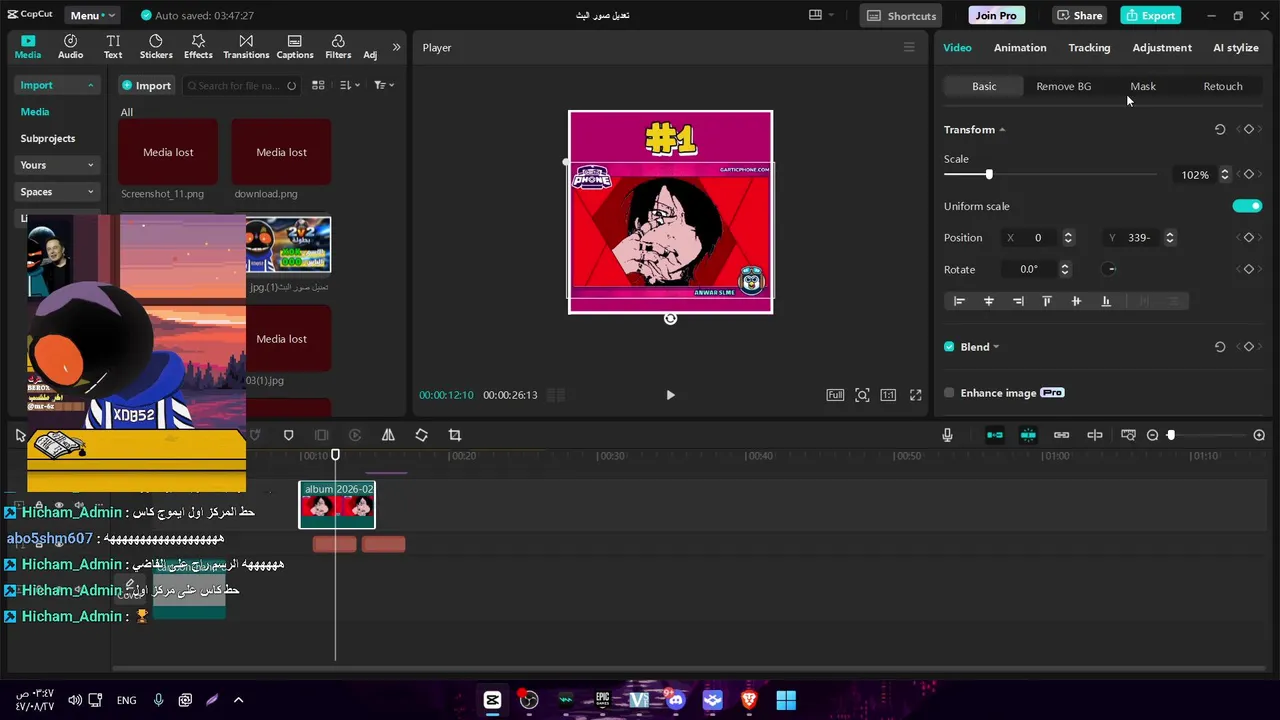Click the Full preview quality icon
1280x720 pixels.
point(835,395)
